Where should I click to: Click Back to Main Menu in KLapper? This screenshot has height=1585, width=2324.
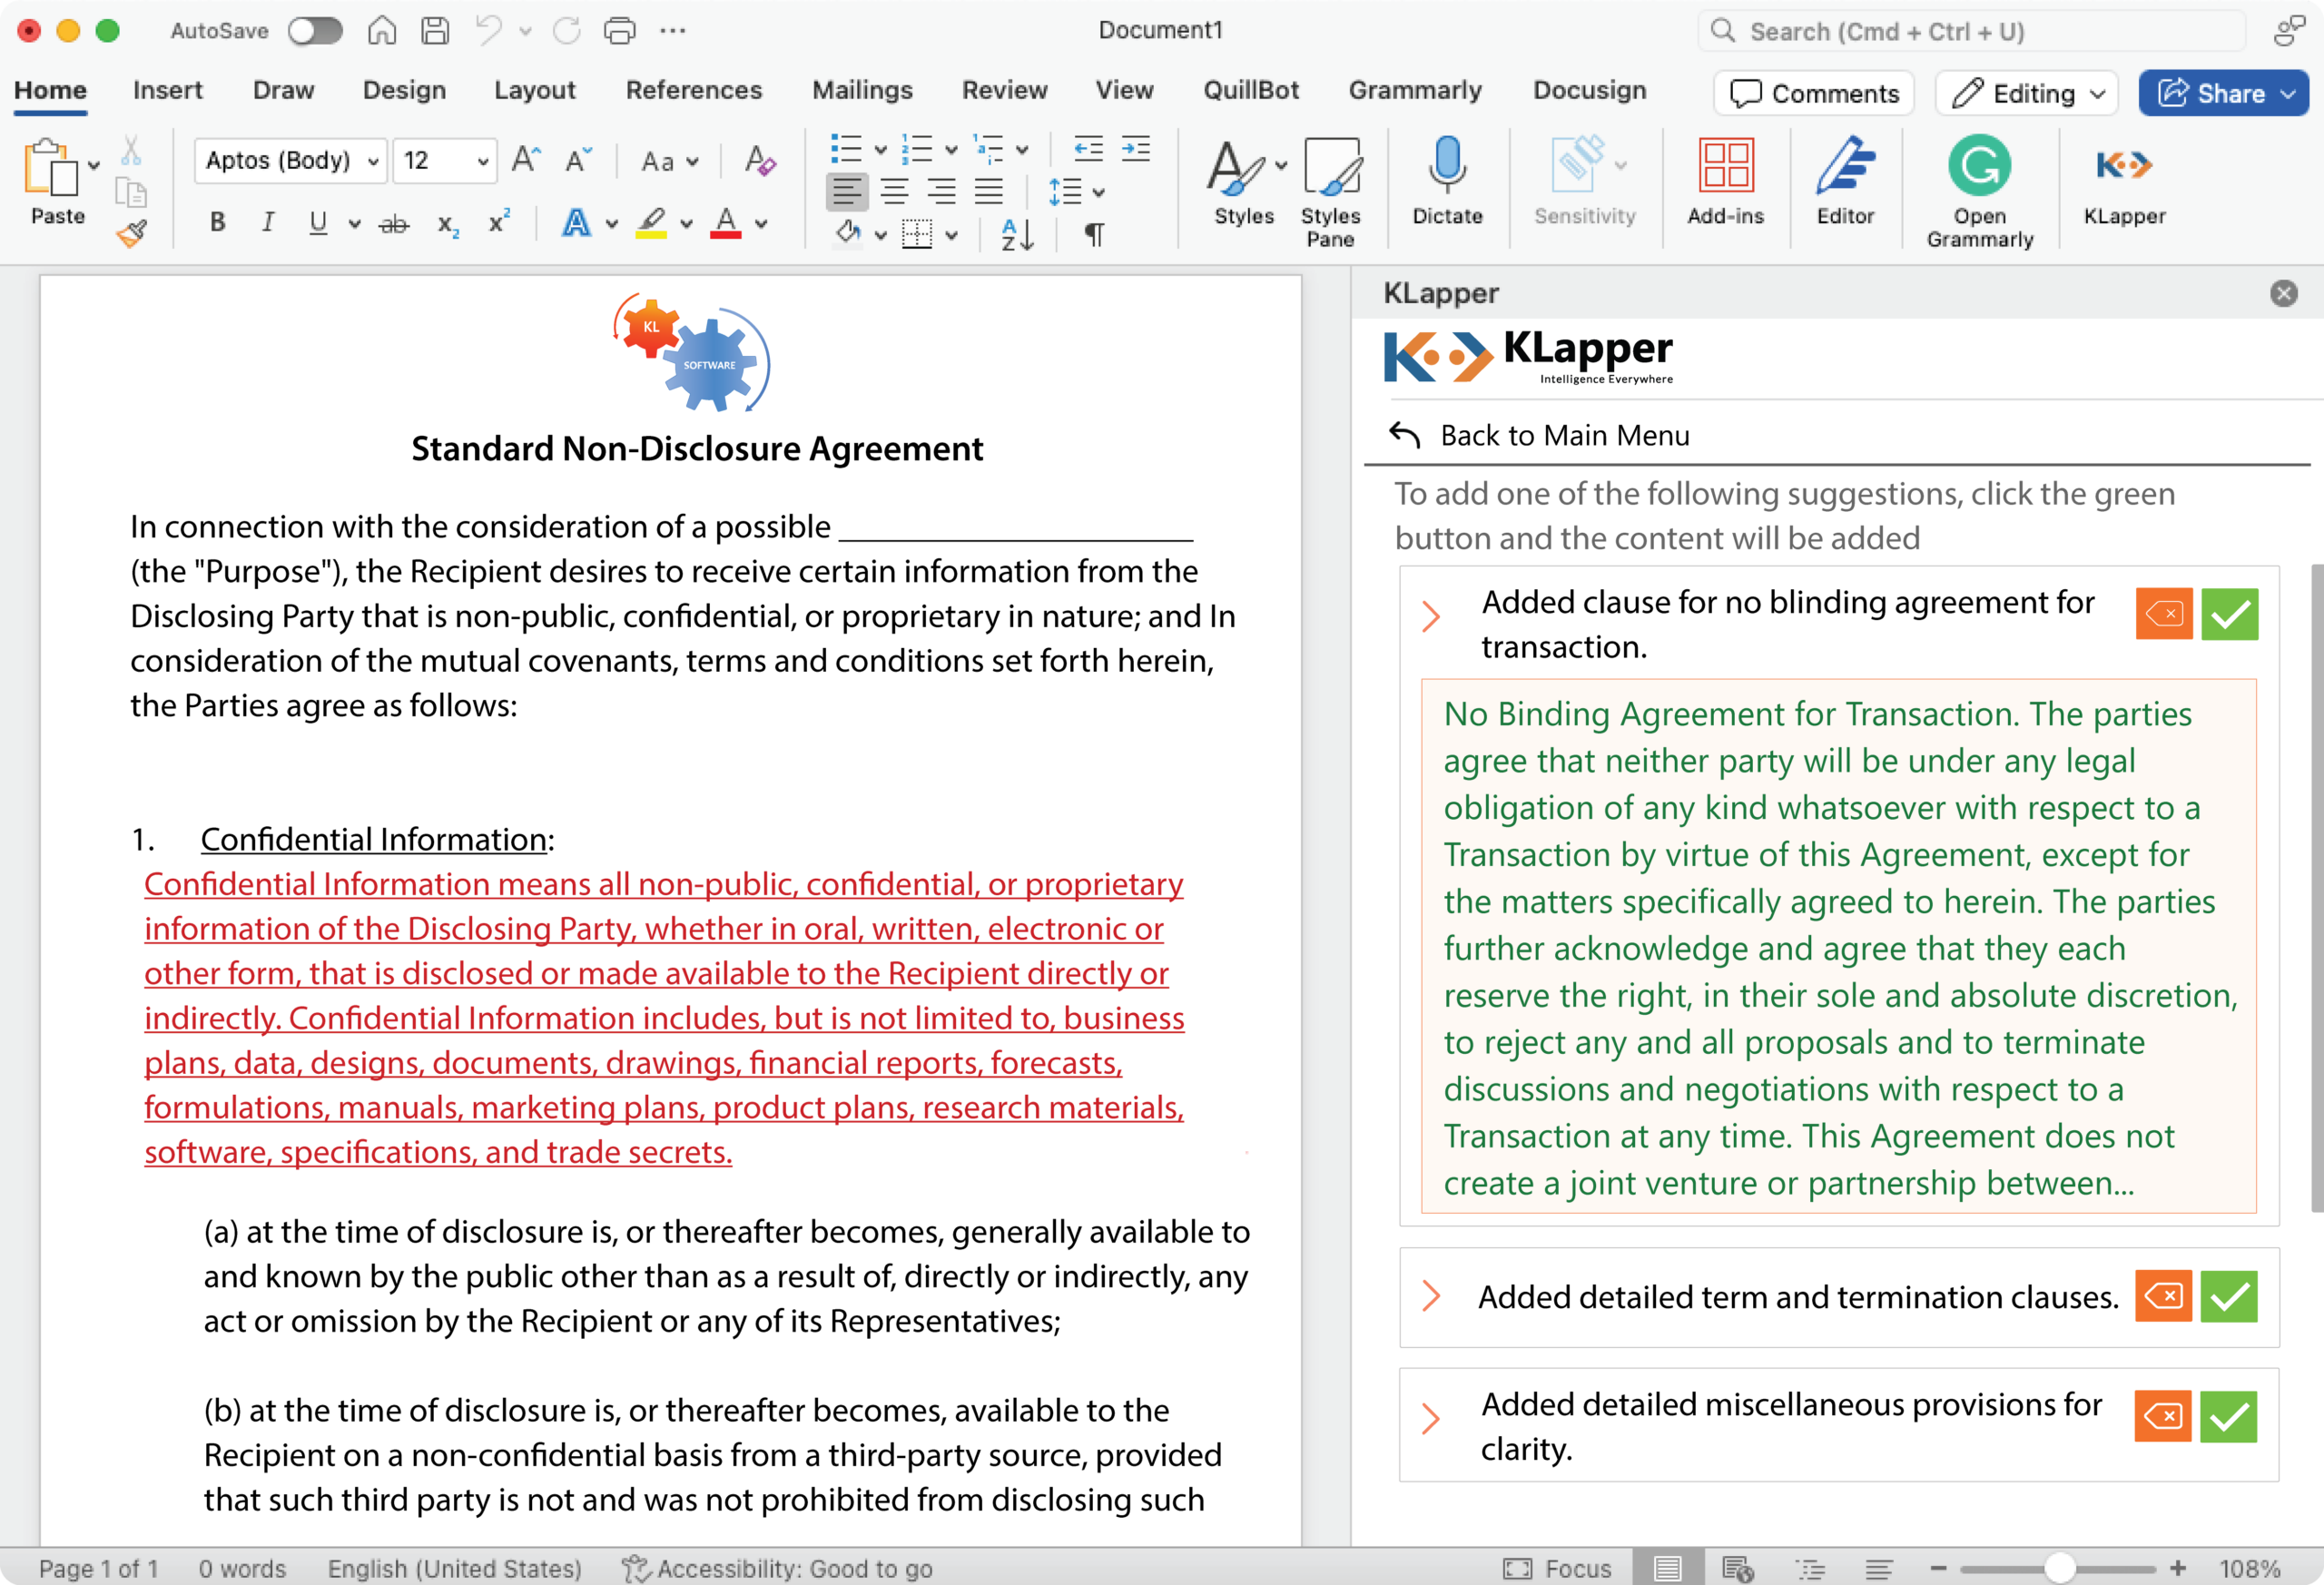(x=1564, y=435)
